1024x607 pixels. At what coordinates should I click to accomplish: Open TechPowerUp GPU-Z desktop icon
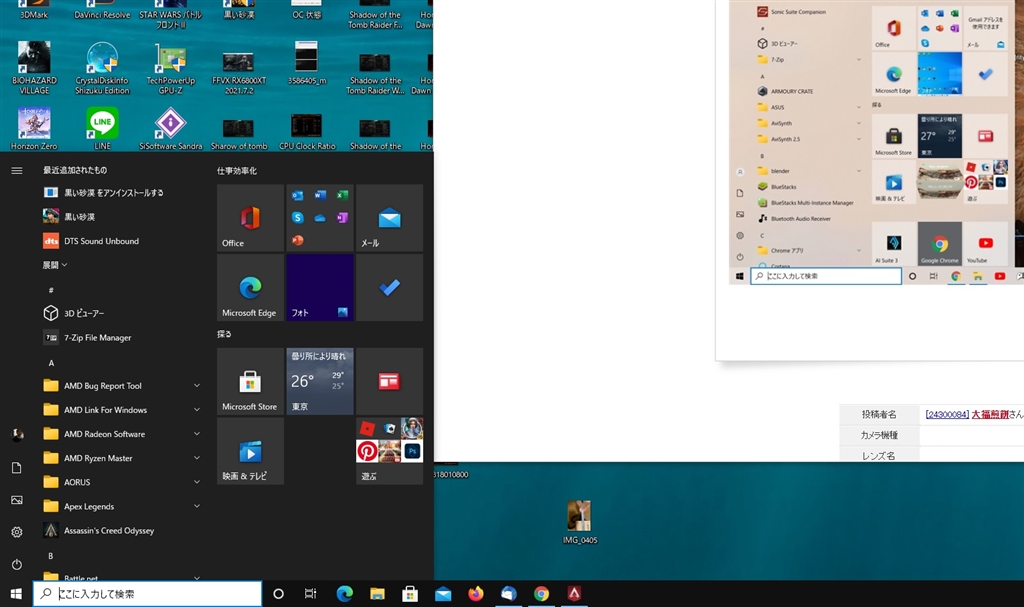coord(170,68)
